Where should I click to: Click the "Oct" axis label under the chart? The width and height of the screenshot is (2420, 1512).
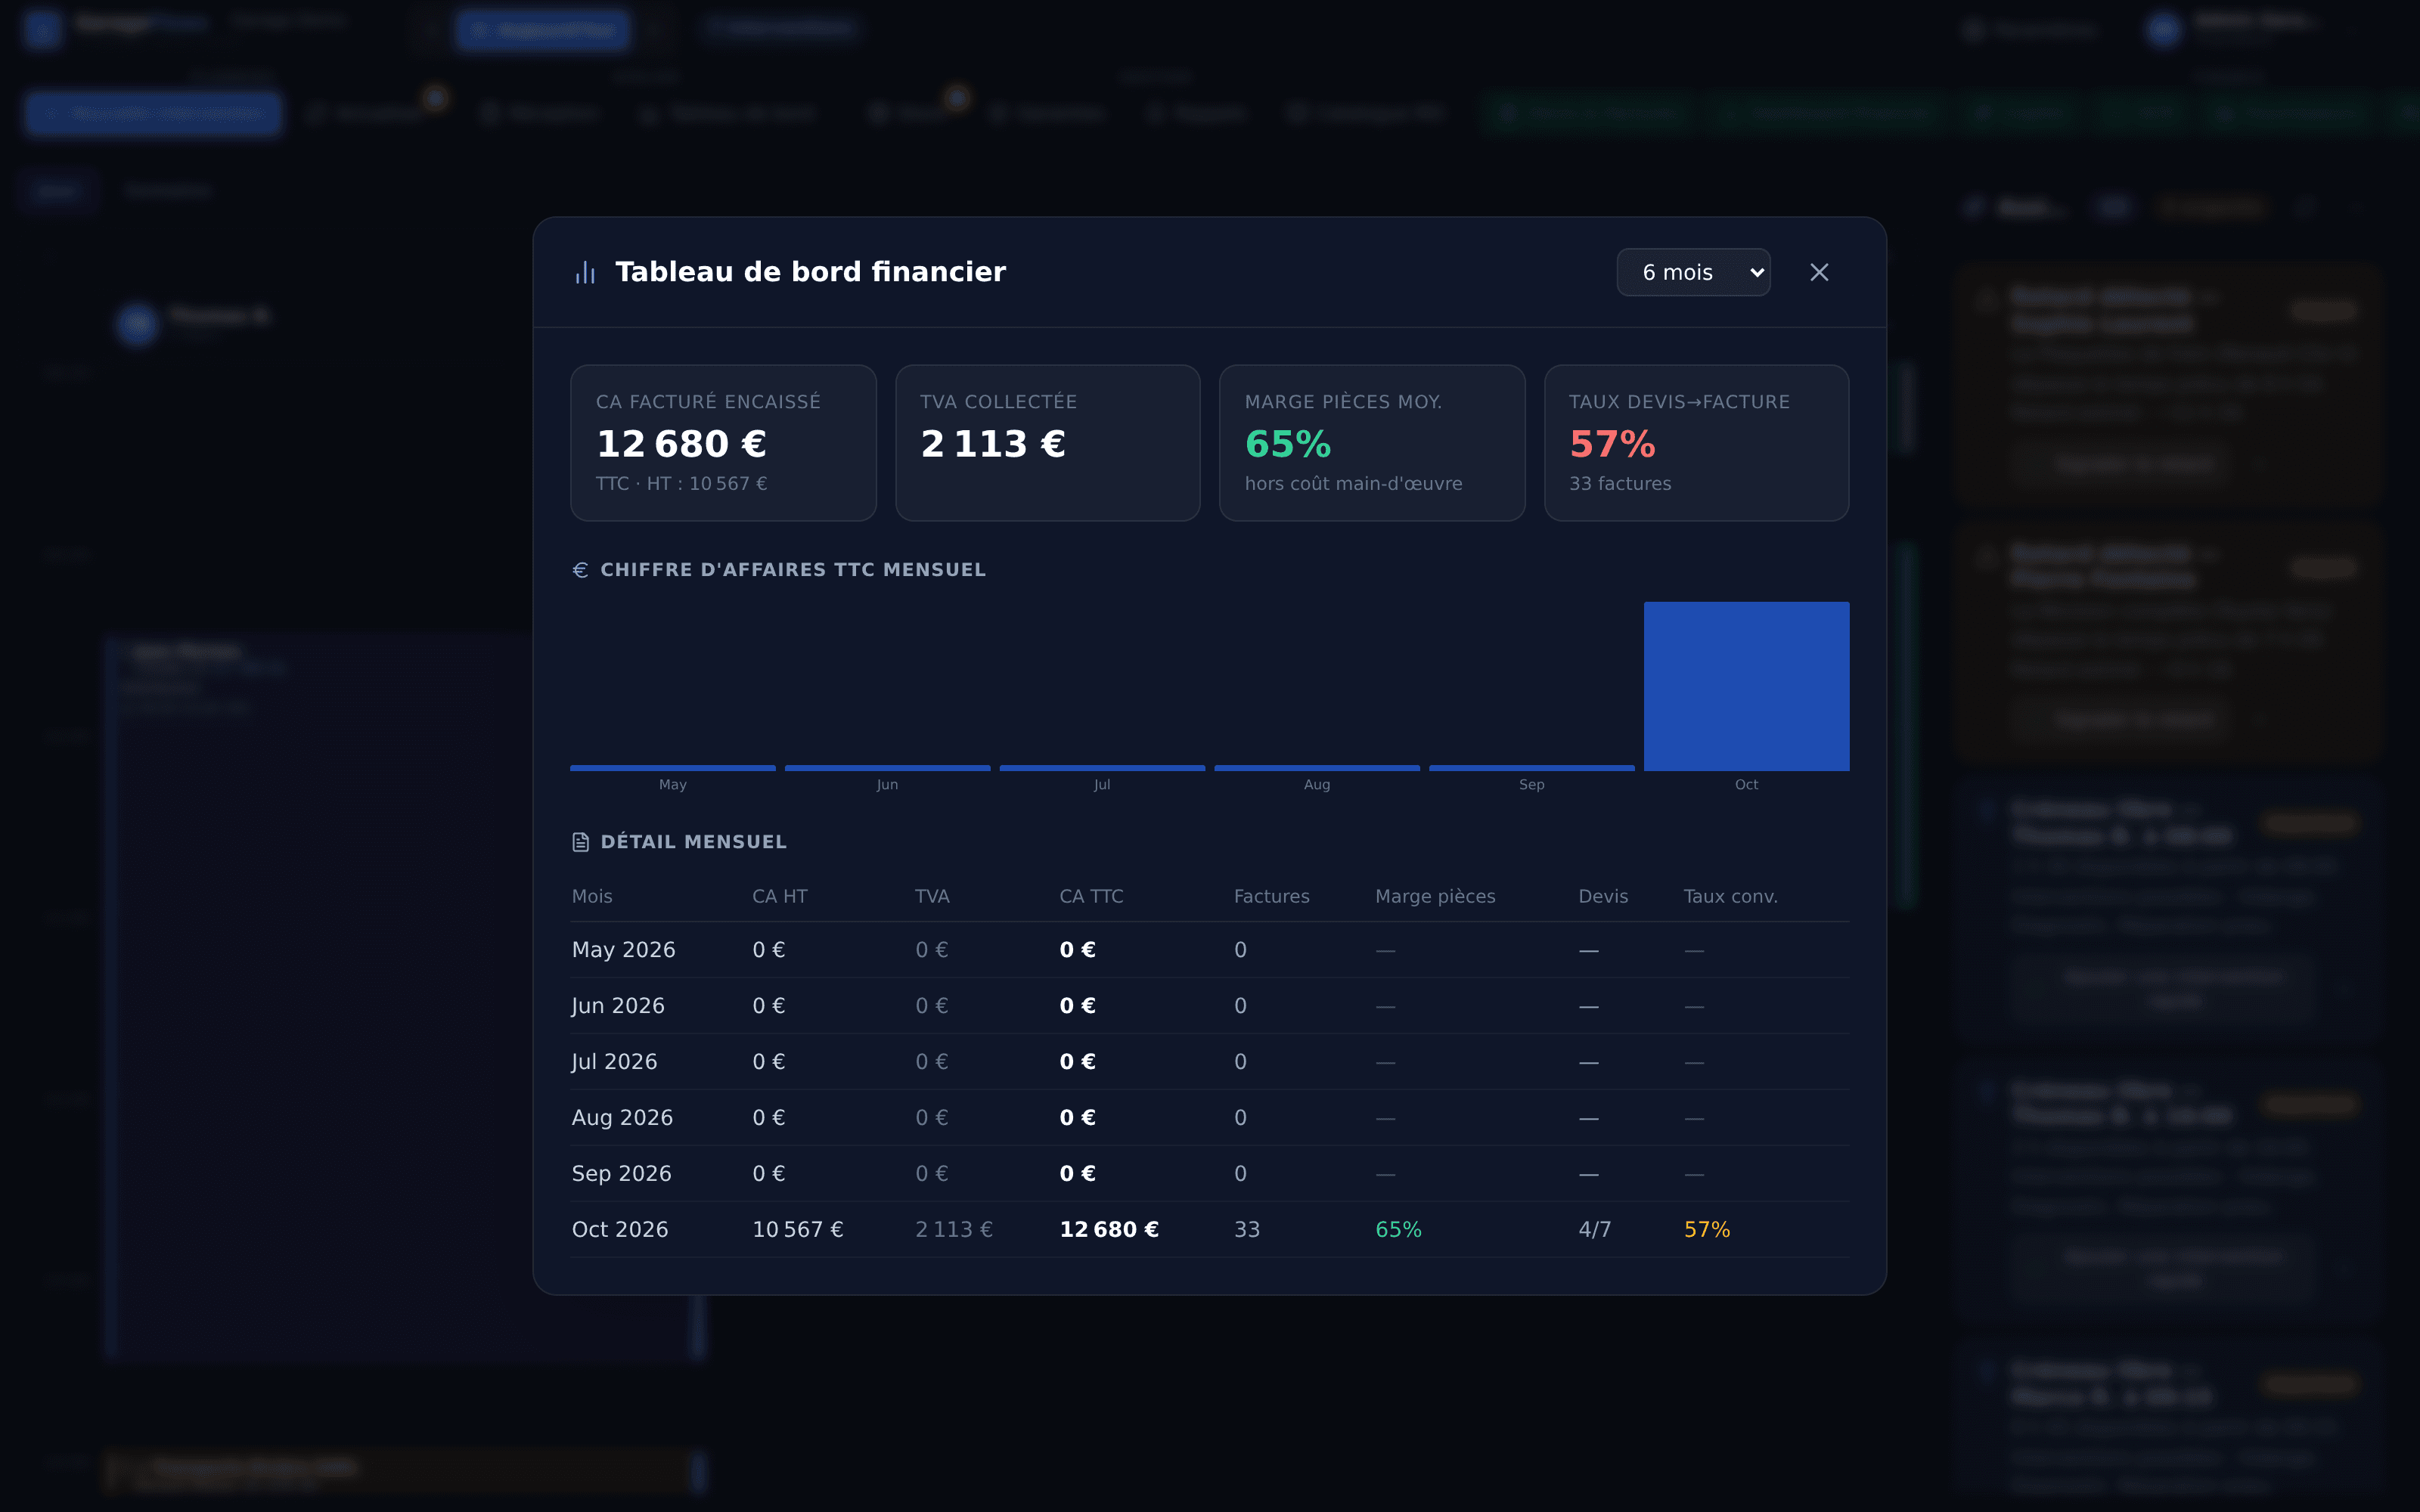click(1746, 785)
